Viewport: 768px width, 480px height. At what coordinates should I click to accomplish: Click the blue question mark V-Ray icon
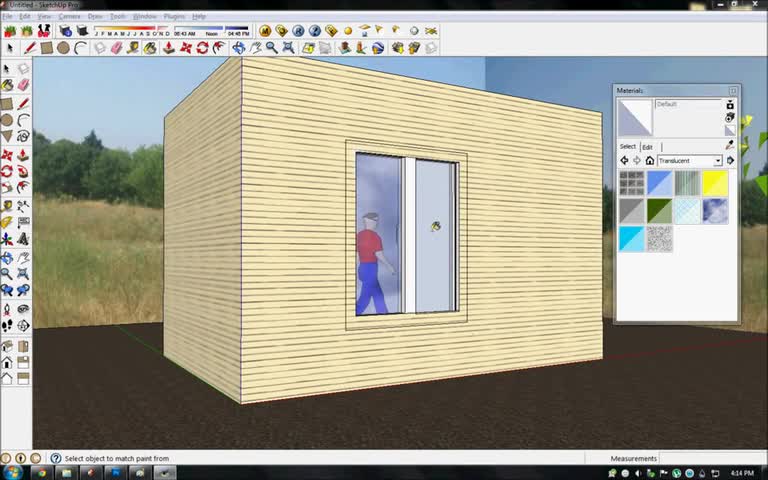click(x=315, y=31)
